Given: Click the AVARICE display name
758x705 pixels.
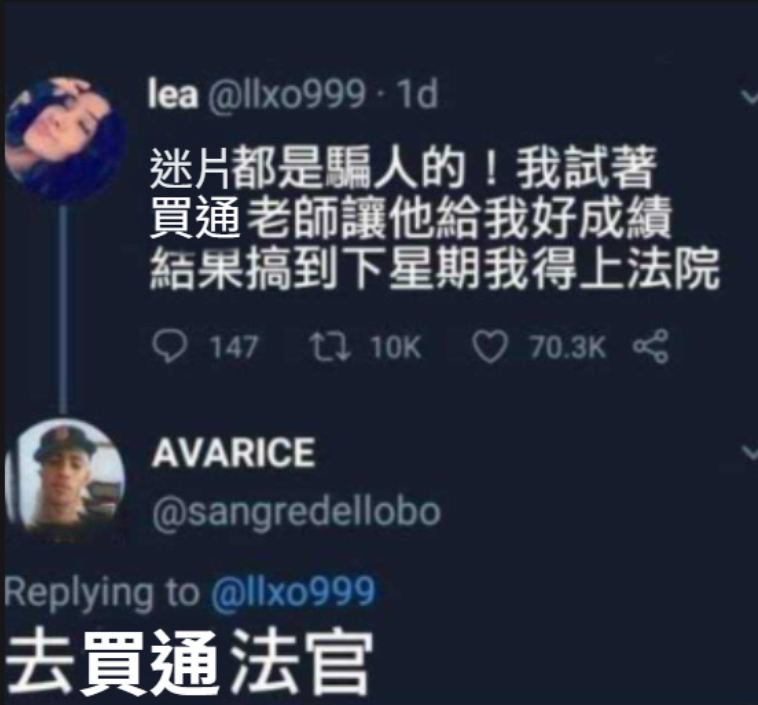Looking at the screenshot, I should click(x=233, y=453).
